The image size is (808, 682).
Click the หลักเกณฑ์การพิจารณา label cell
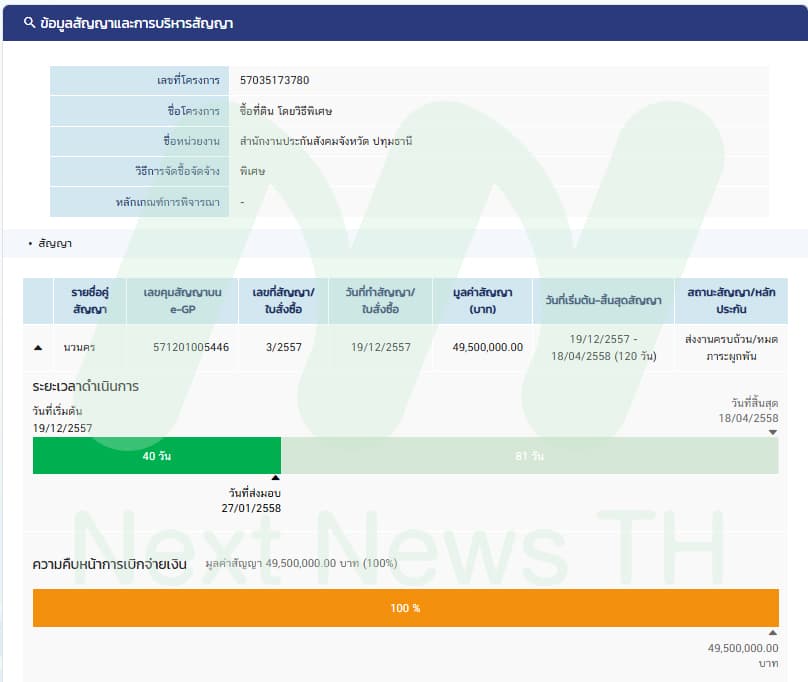point(140,202)
